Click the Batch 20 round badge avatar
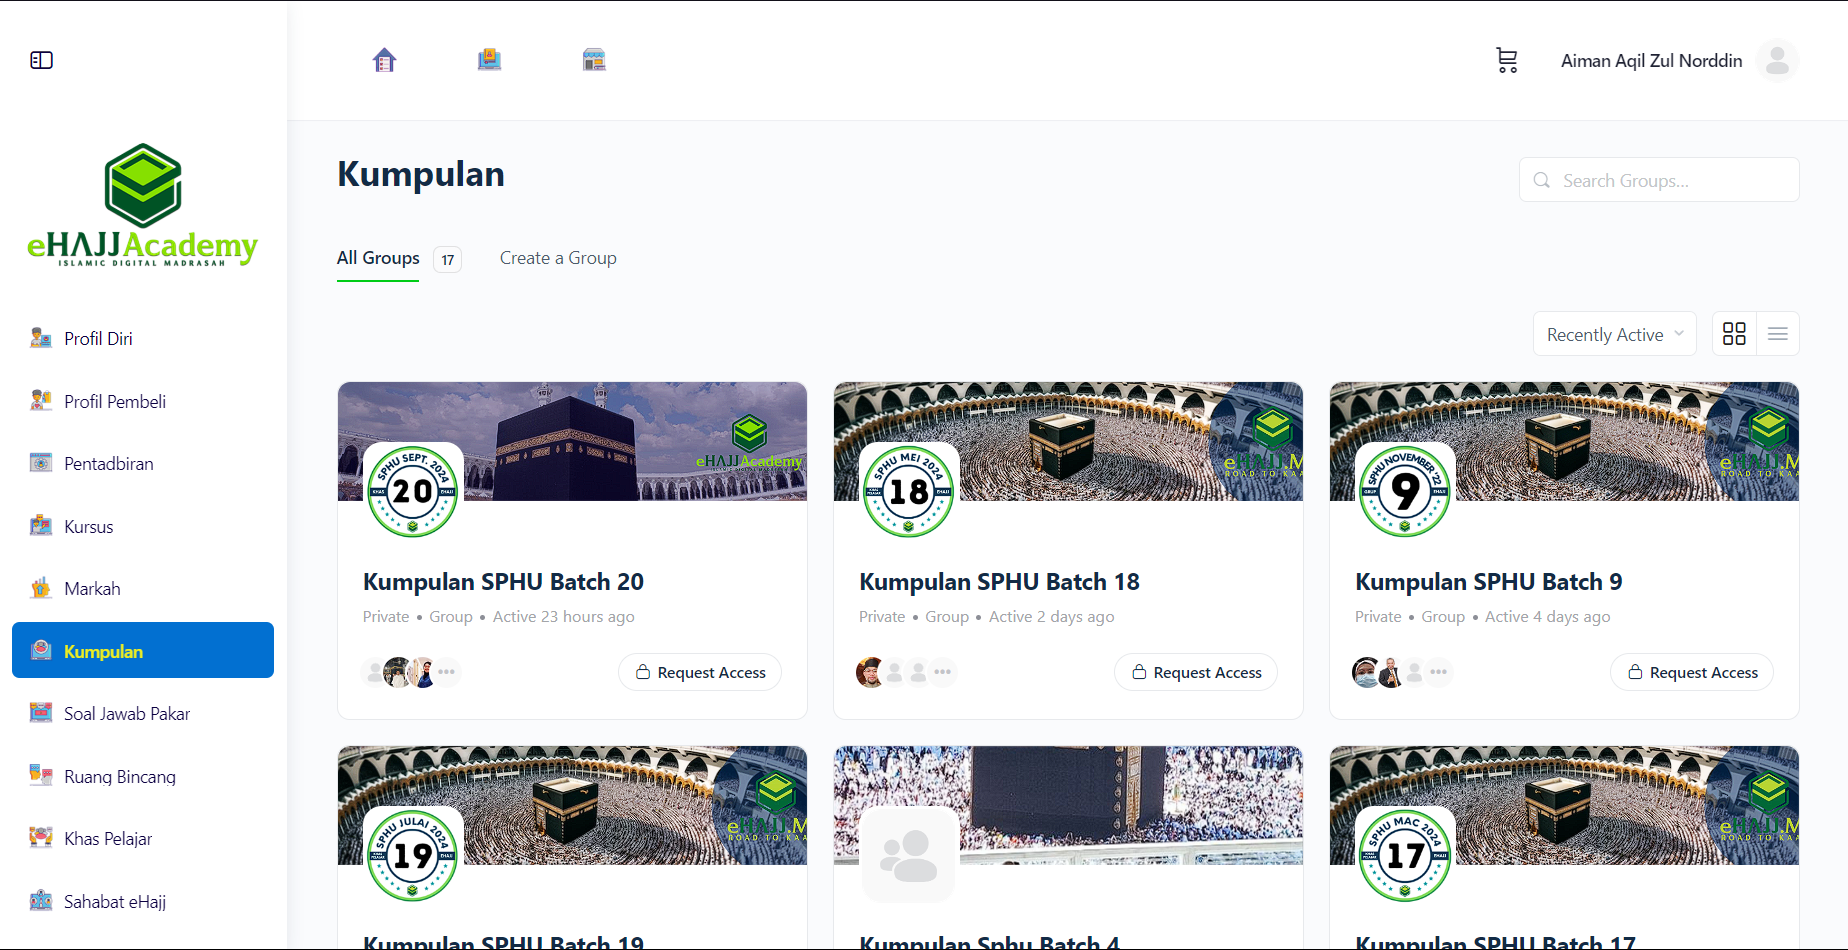The image size is (1848, 950). coord(412,491)
